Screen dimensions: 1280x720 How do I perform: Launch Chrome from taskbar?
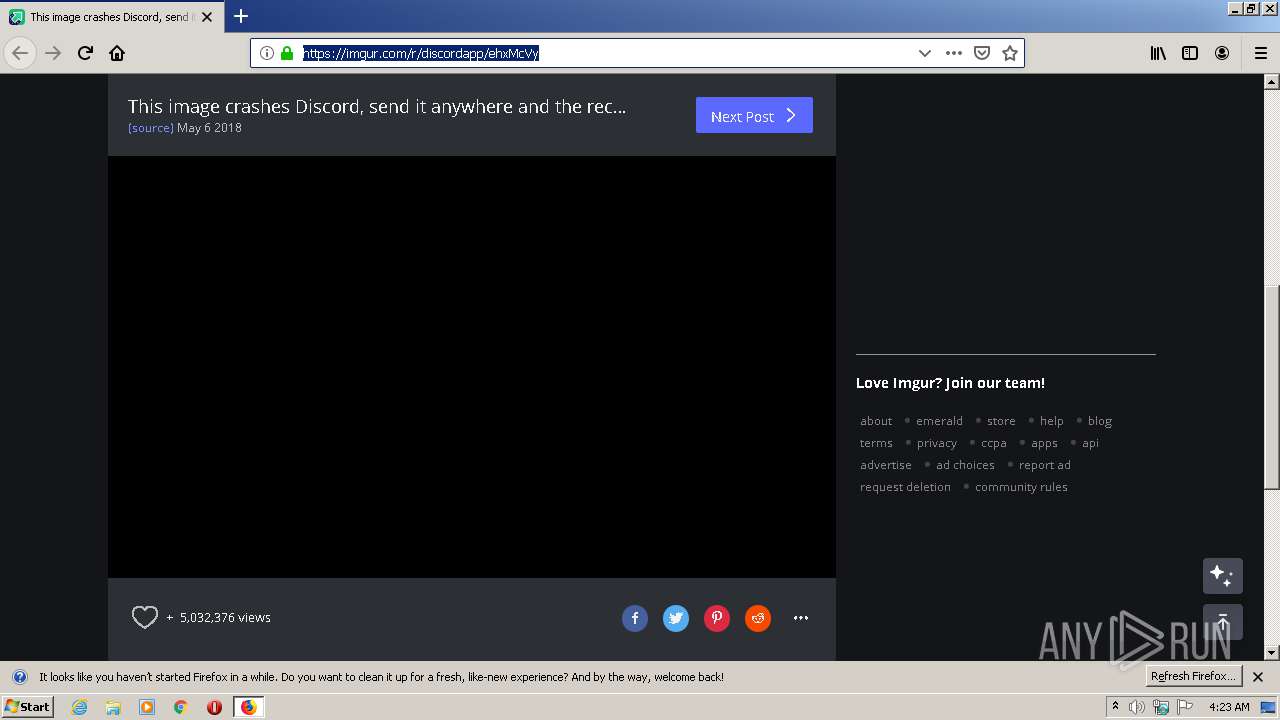(181, 707)
